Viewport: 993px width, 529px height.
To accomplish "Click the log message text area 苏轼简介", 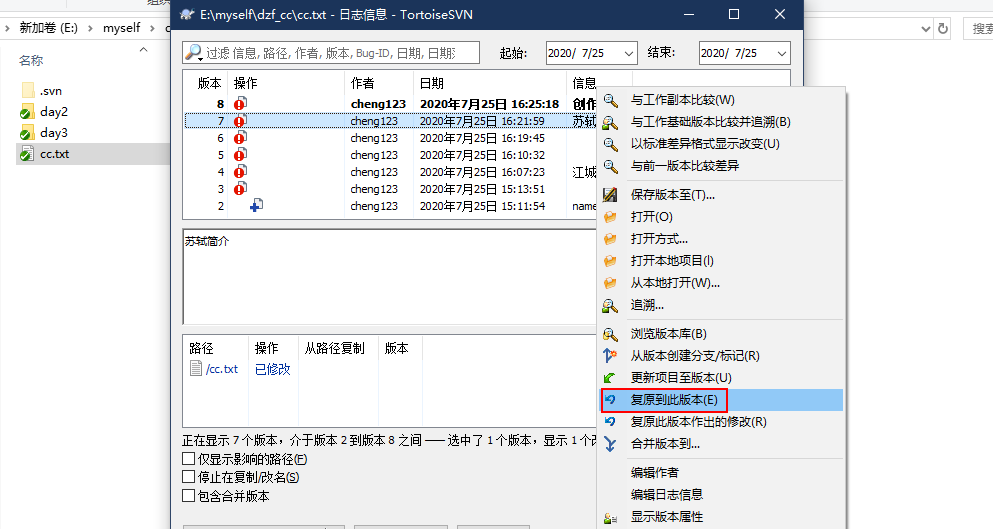I will click(389, 277).
